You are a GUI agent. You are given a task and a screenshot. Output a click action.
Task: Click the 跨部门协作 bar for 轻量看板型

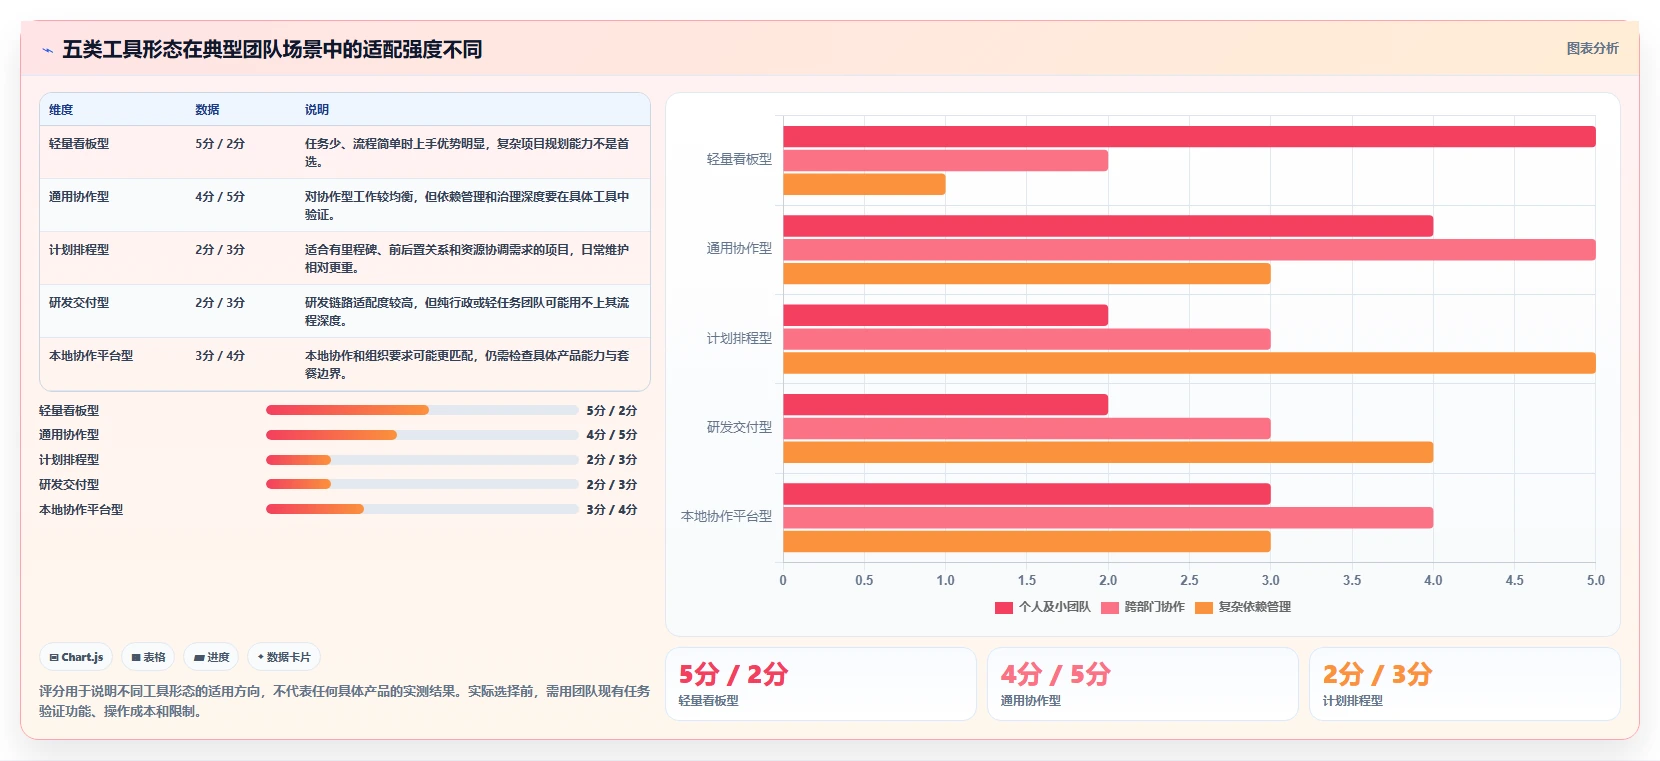(945, 160)
